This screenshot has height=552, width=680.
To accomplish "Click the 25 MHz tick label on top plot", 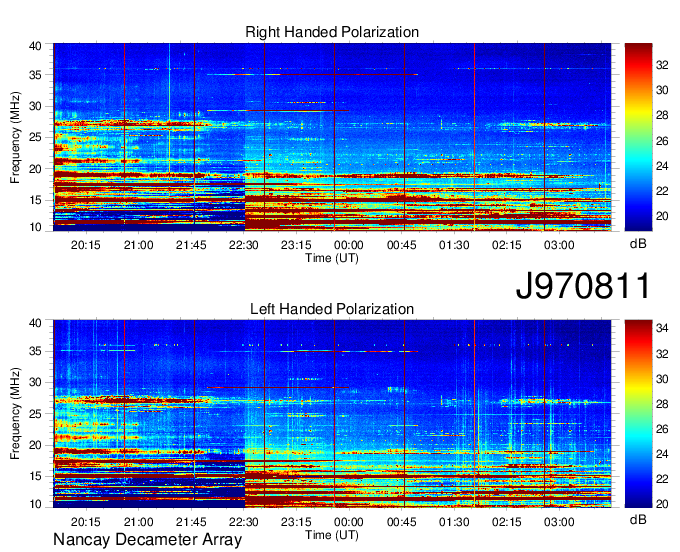I will pos(35,137).
